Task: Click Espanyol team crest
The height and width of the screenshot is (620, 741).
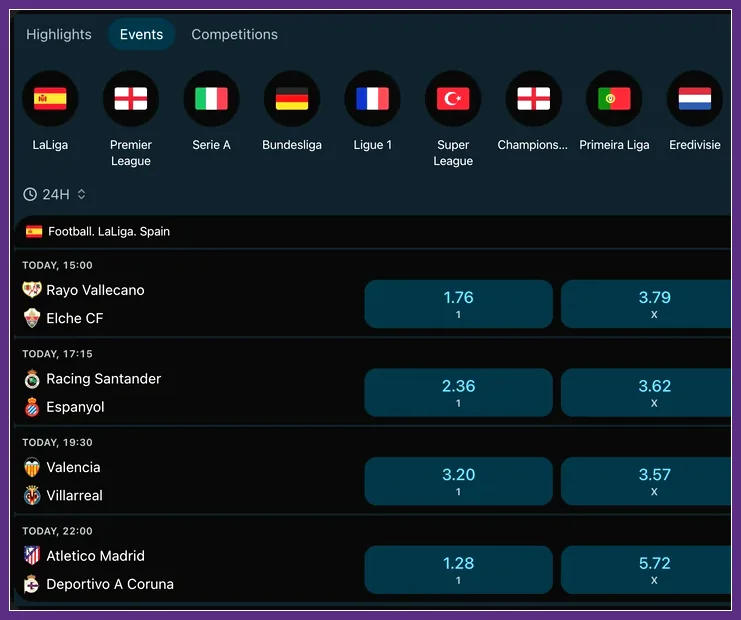Action: point(32,407)
